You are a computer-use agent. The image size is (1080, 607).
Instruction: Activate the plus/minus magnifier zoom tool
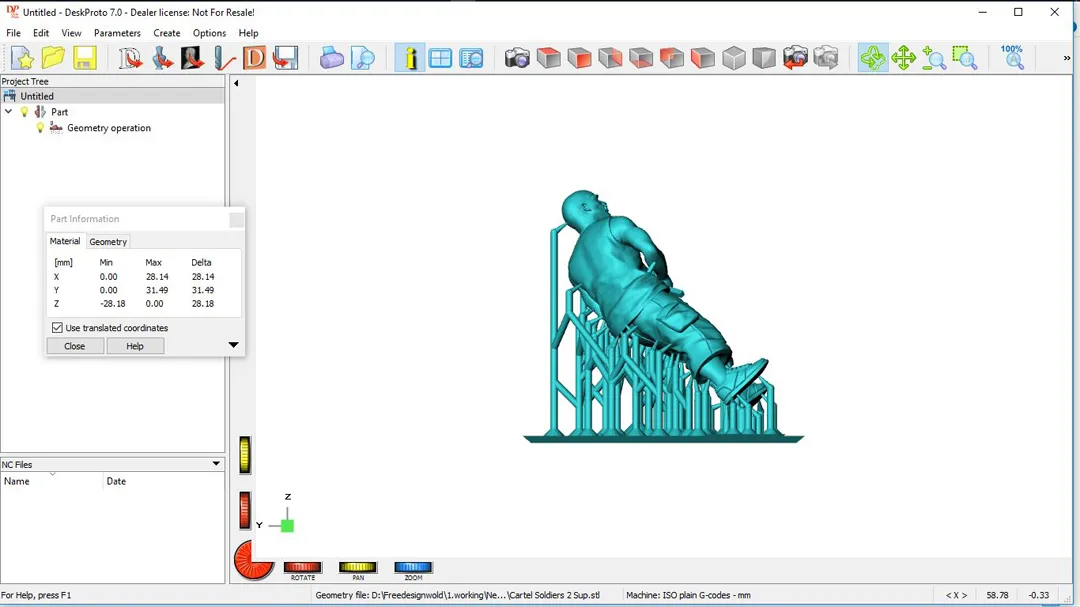[934, 59]
